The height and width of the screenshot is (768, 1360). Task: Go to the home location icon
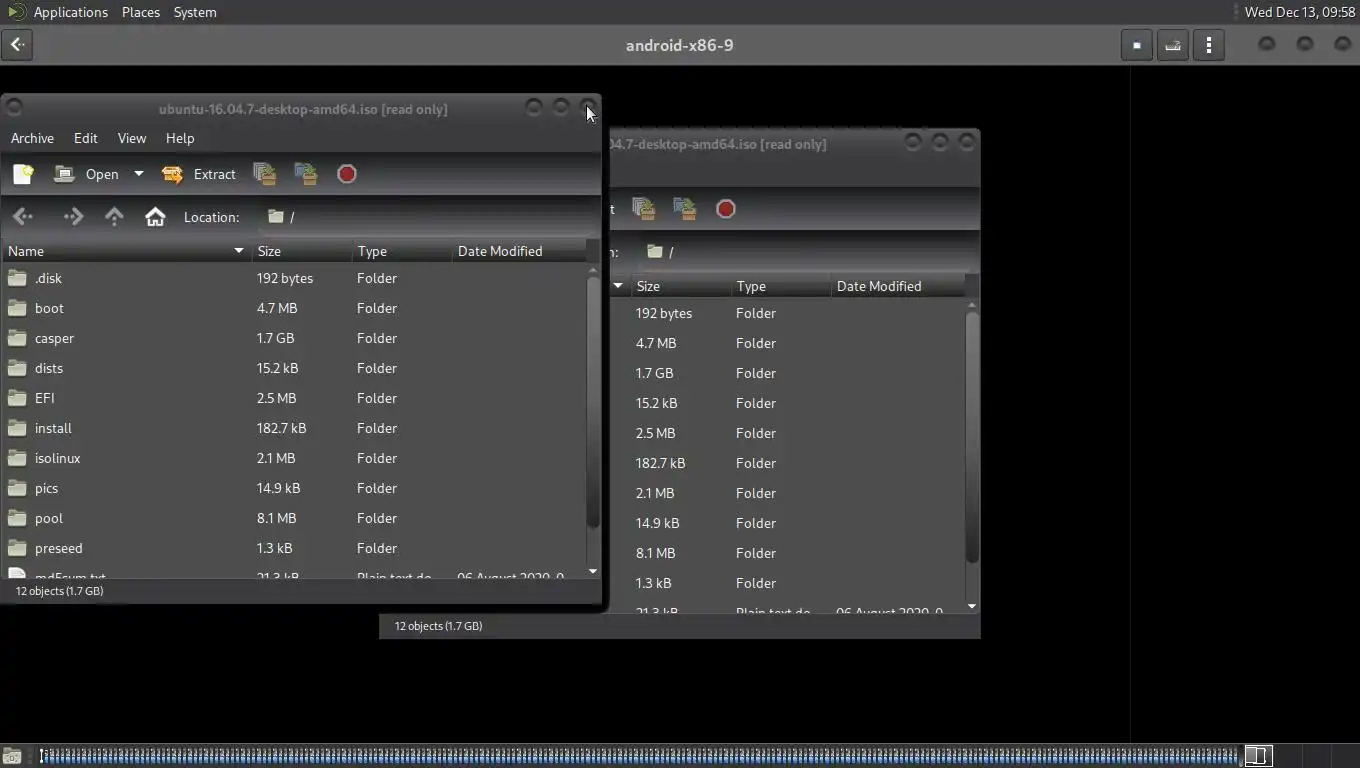pos(155,217)
